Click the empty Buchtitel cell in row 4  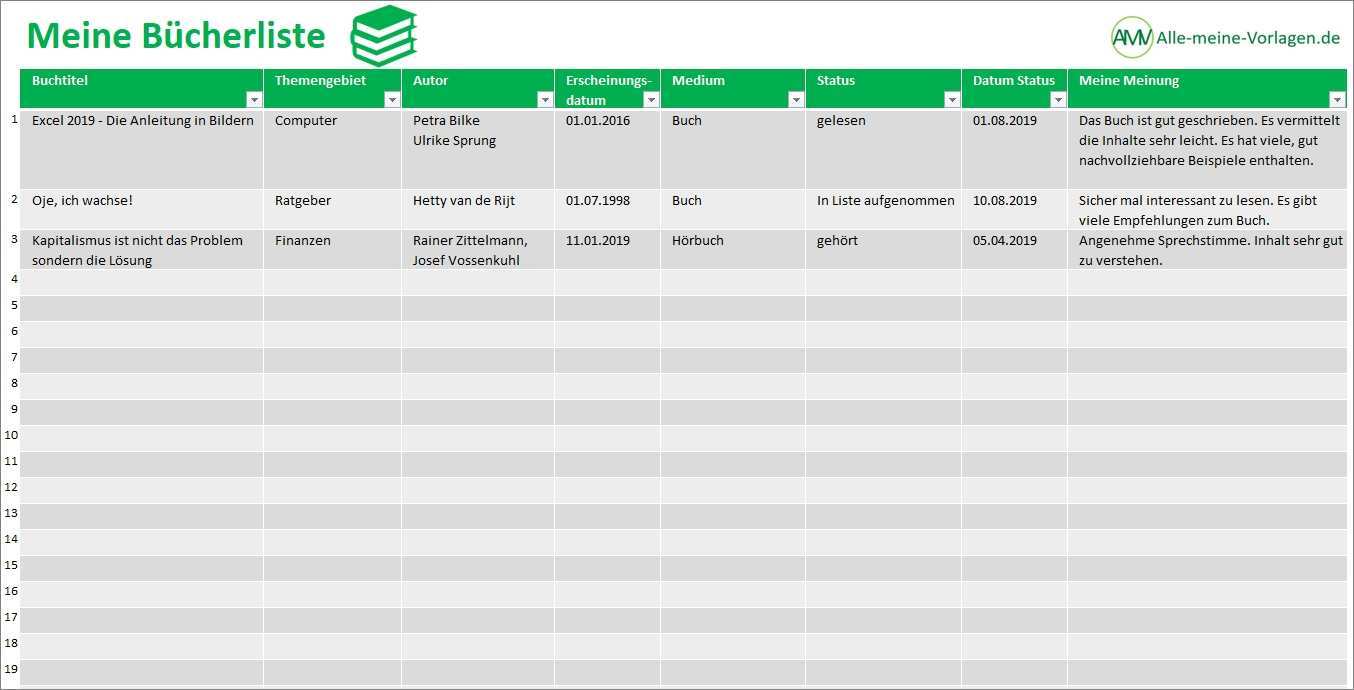(x=142, y=282)
